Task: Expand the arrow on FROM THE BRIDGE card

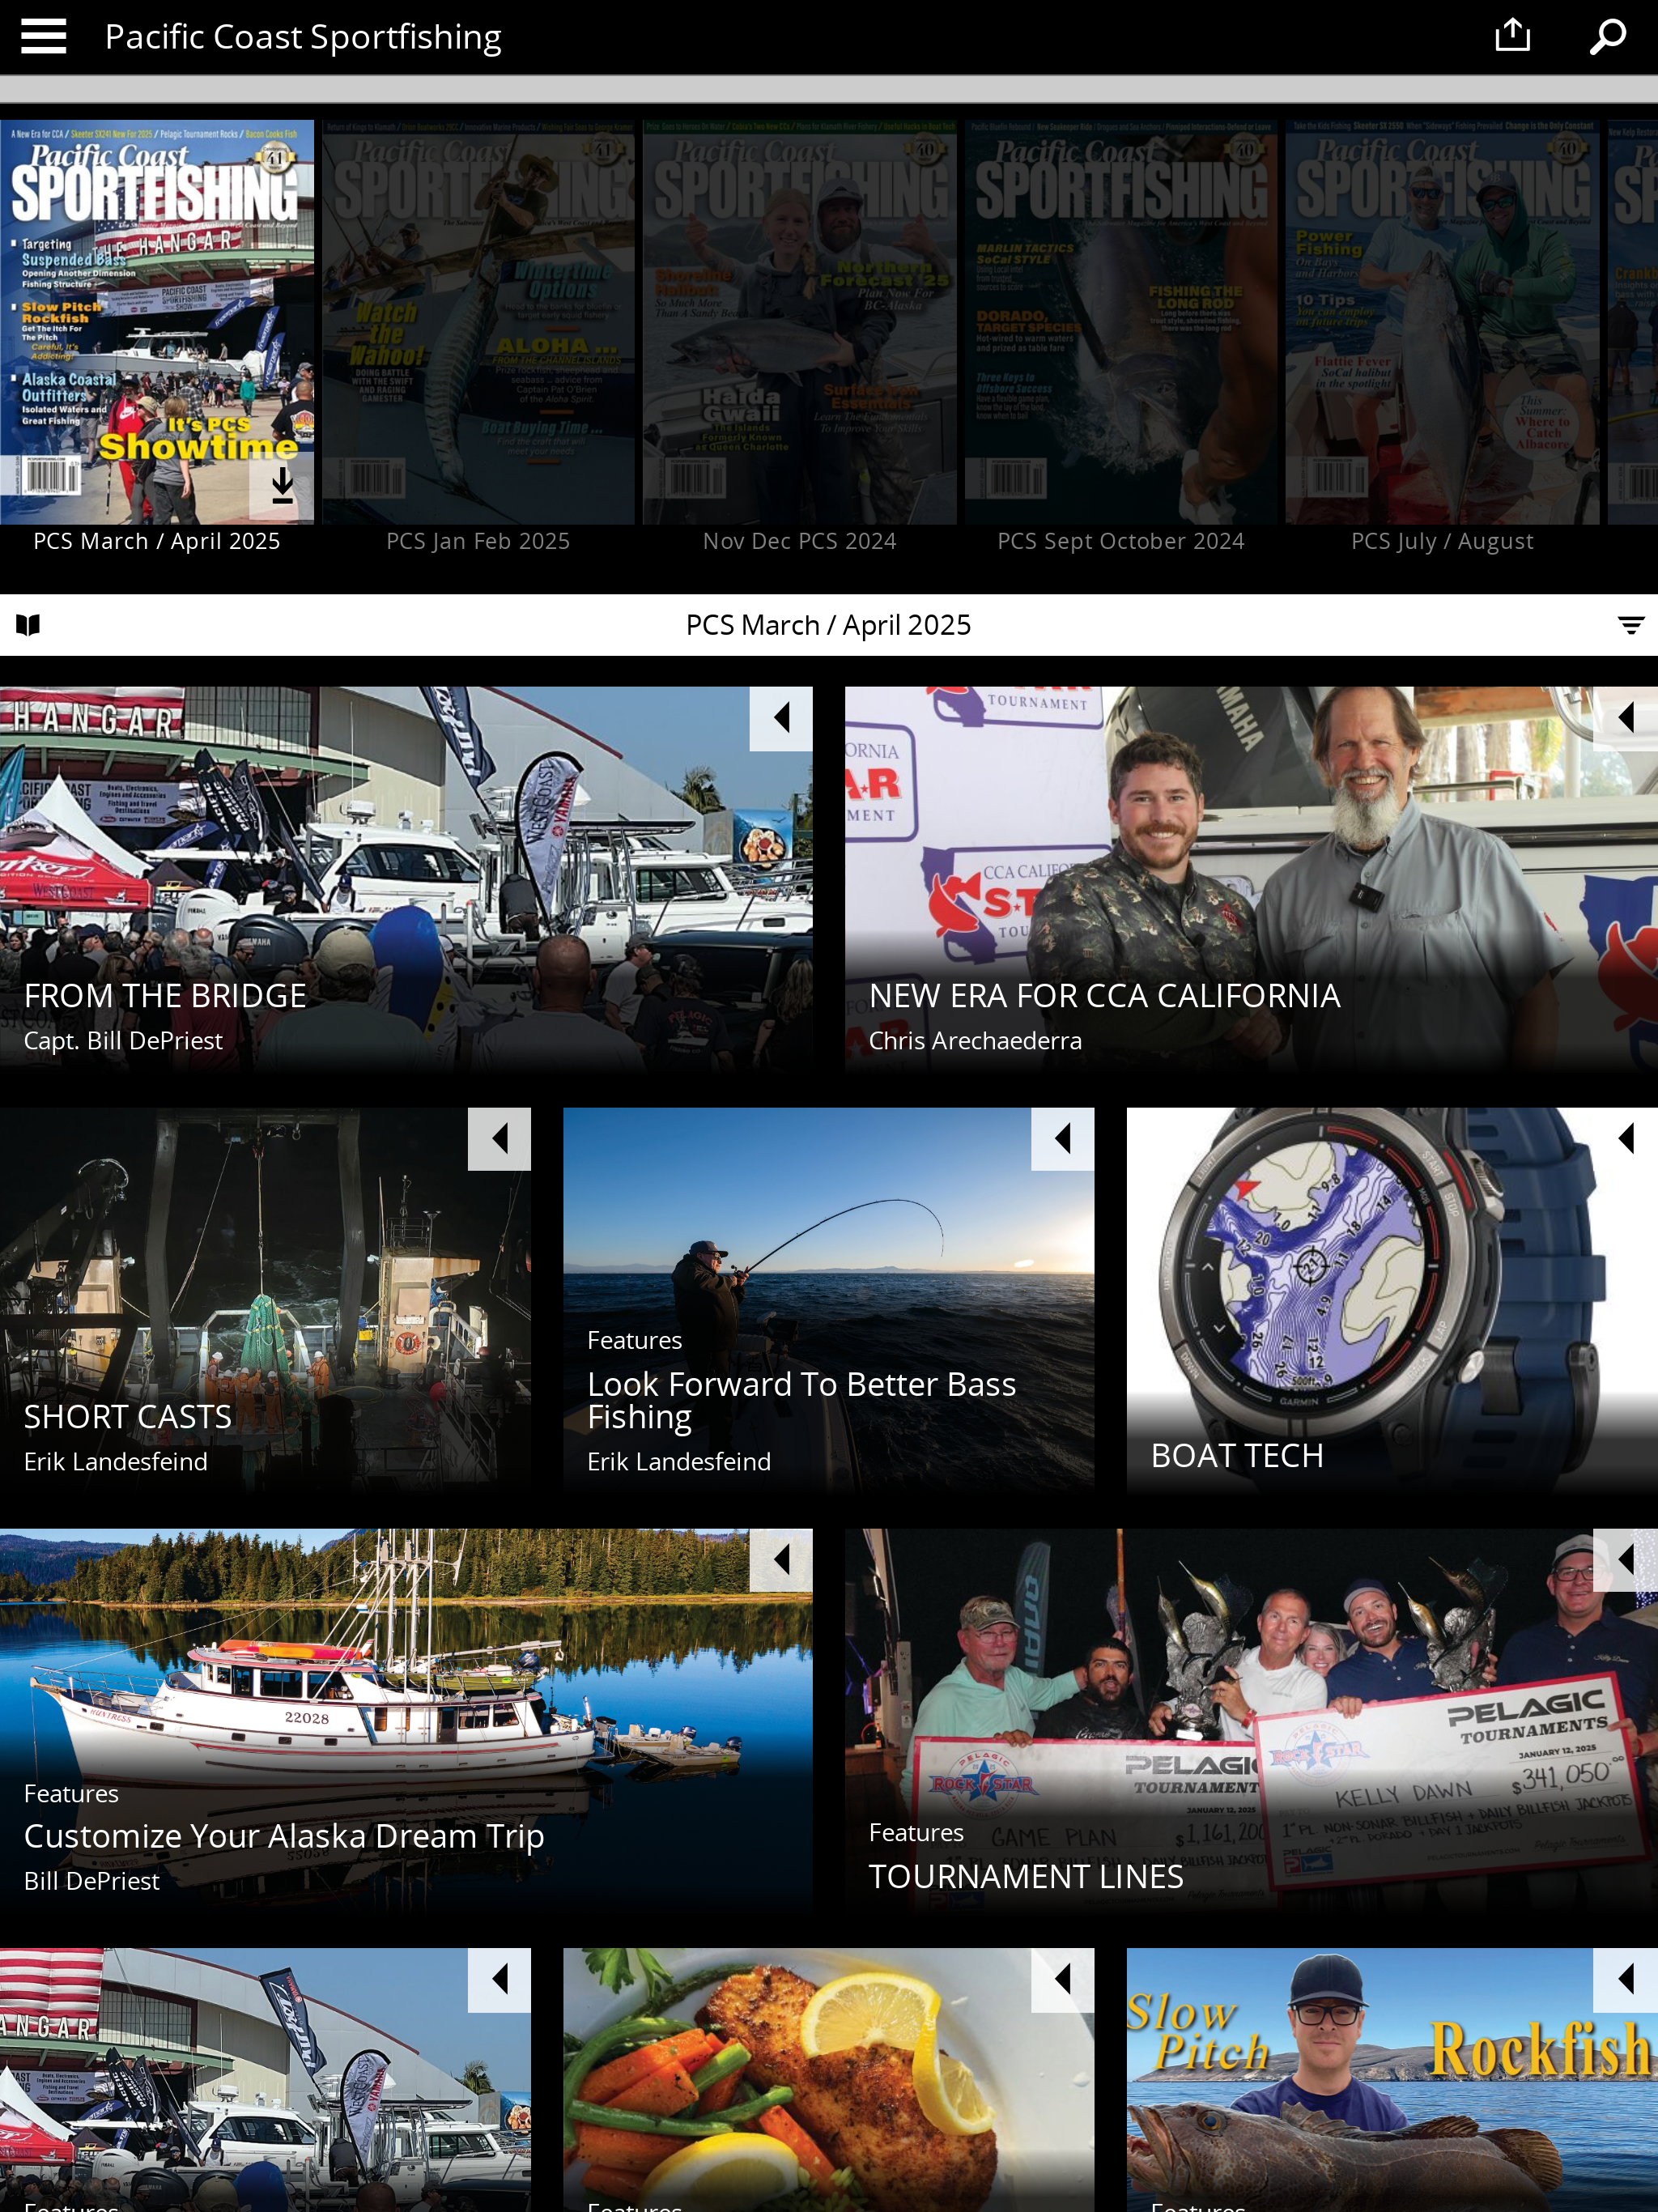Action: pos(781,718)
